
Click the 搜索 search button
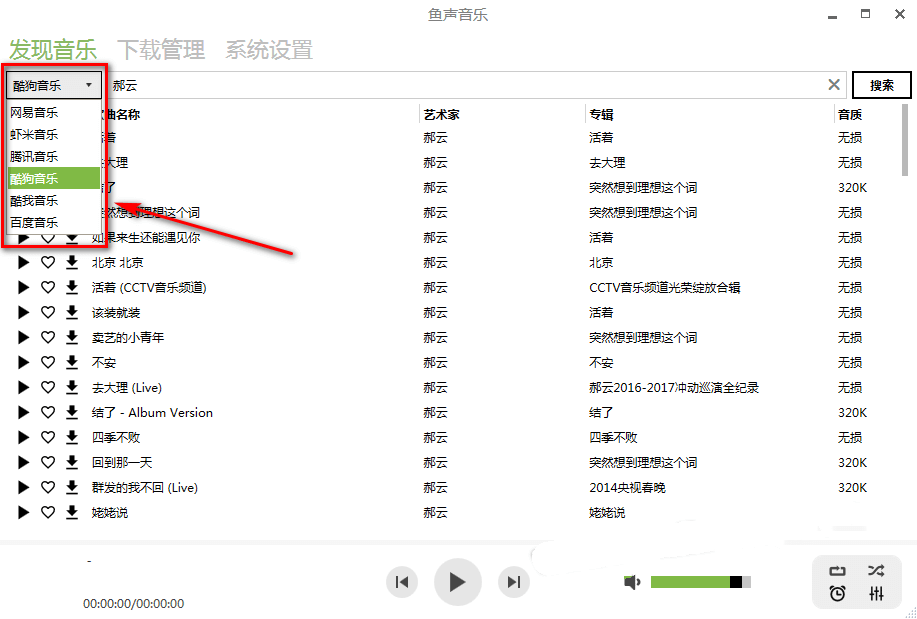click(x=881, y=85)
